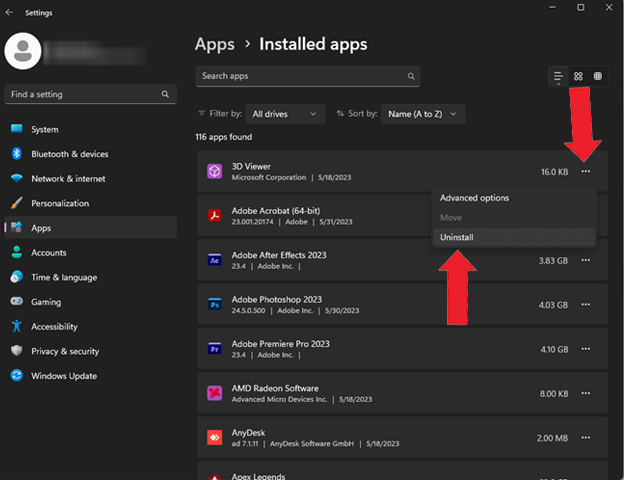The width and height of the screenshot is (624, 480).
Task: Open more options for Adobe Photoshop 2023
Action: 585,305
